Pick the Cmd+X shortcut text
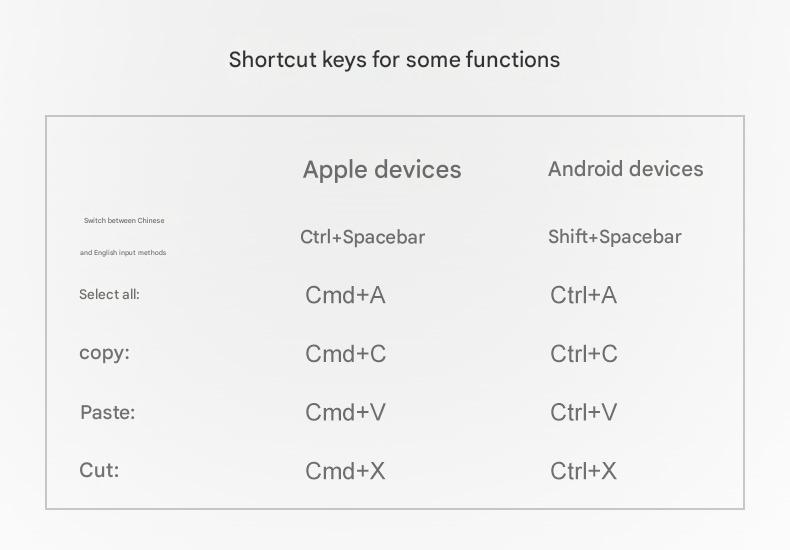Viewport: 790px width, 550px height. (x=345, y=471)
